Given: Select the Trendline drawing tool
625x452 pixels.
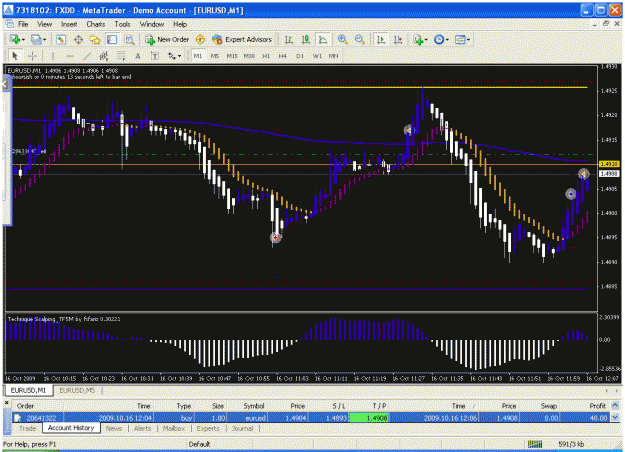Looking at the screenshot, I should coord(87,56).
